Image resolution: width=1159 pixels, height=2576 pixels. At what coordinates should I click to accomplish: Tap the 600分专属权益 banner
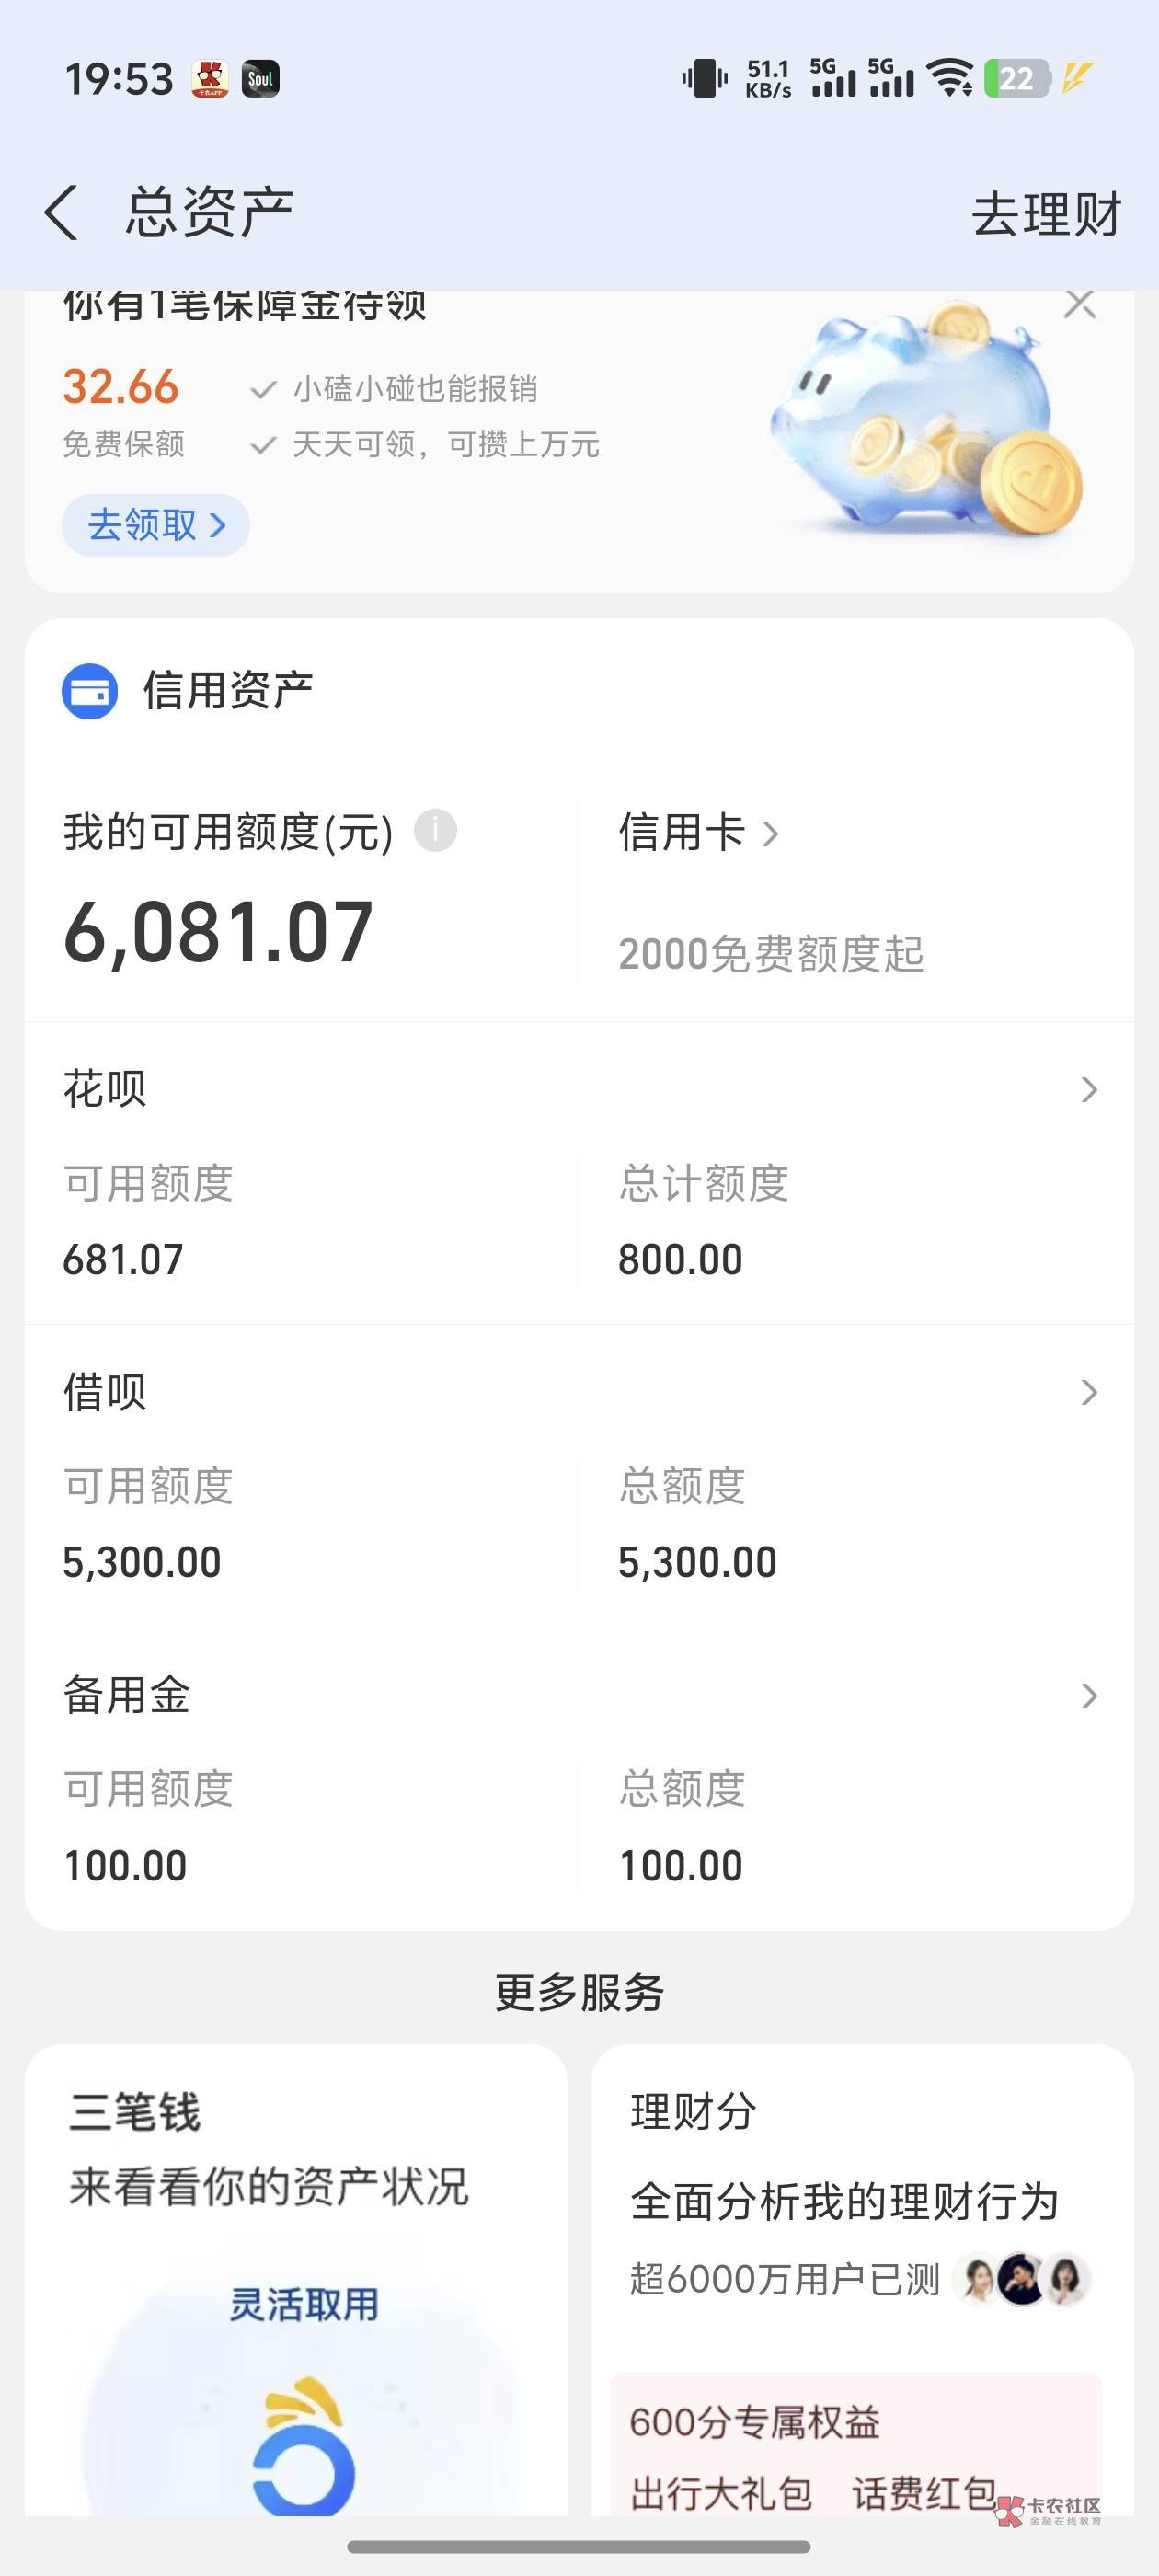pos(856,2440)
